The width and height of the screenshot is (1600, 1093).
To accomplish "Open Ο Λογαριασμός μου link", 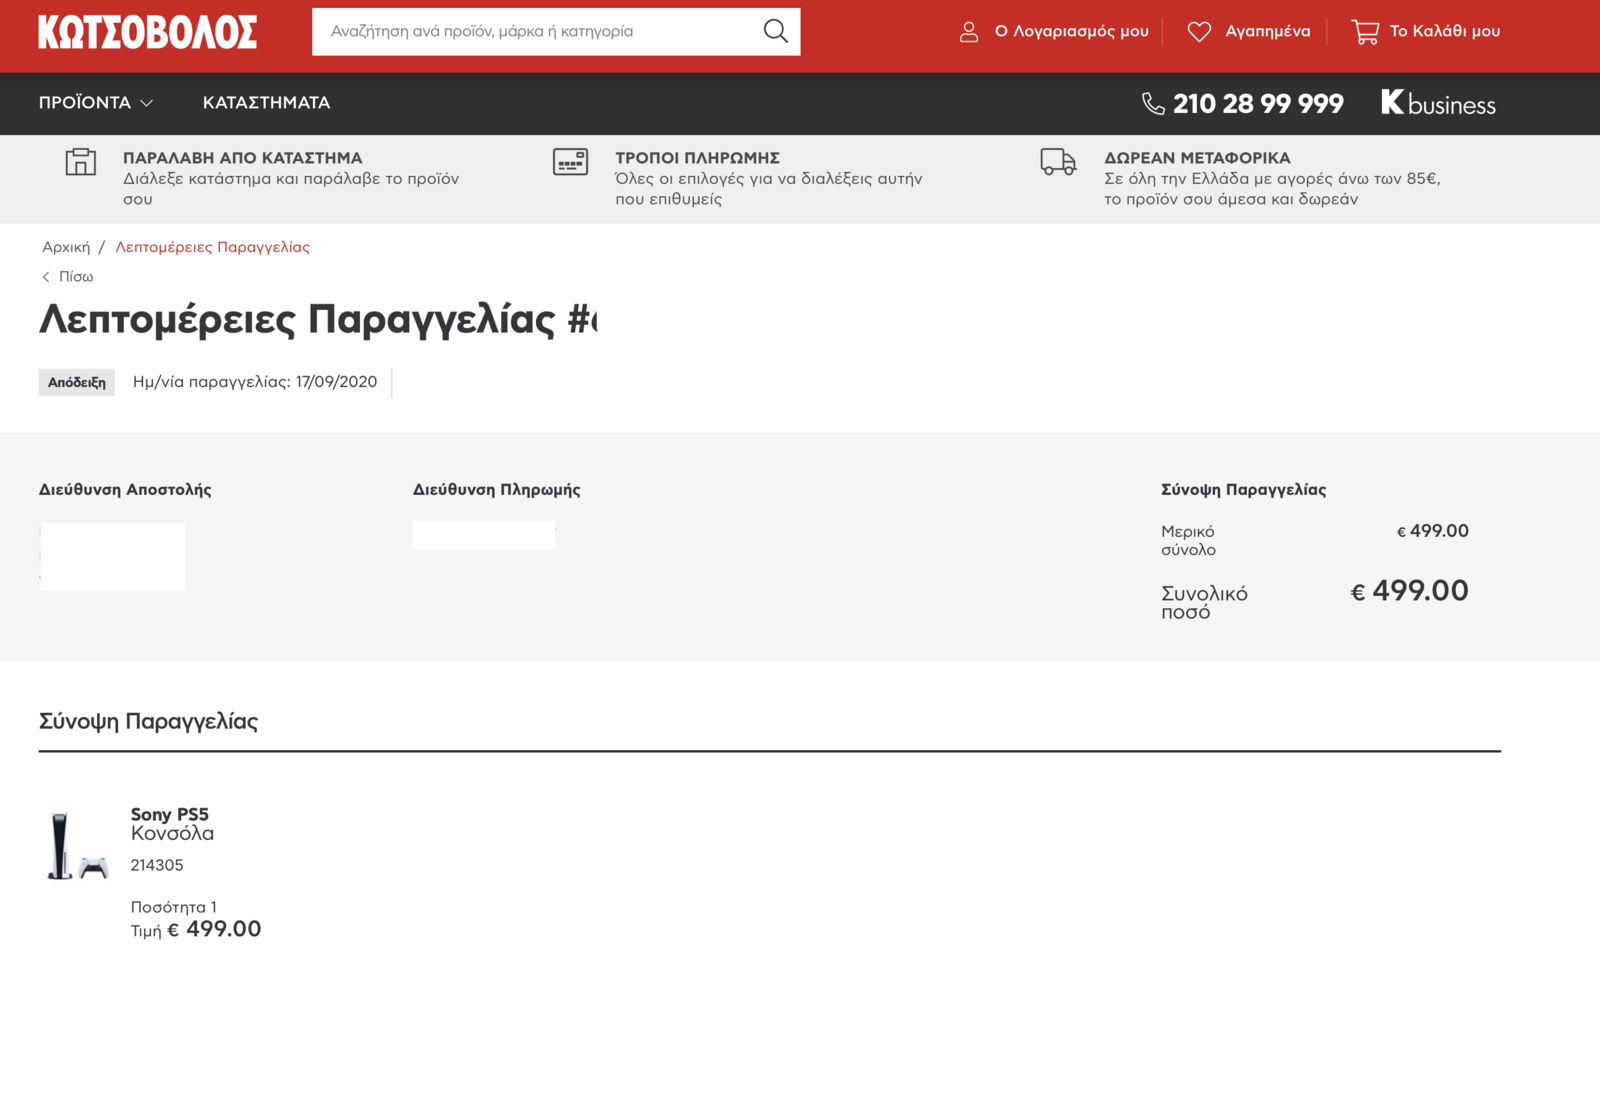I will click(x=1071, y=32).
